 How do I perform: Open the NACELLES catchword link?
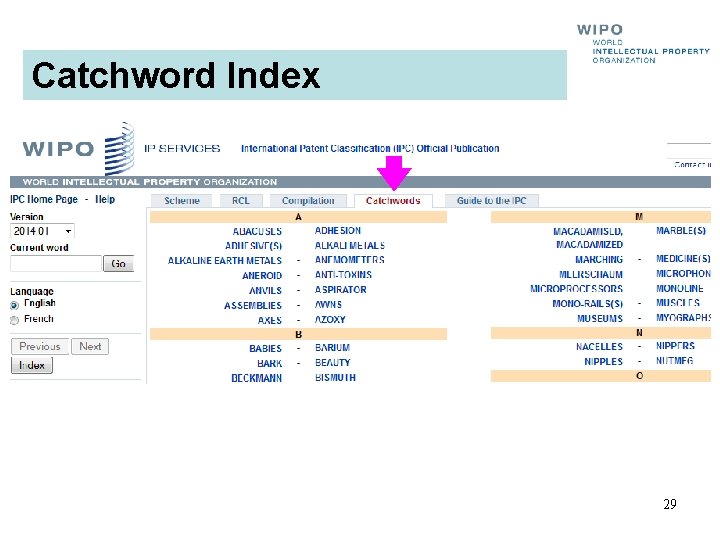click(x=599, y=347)
